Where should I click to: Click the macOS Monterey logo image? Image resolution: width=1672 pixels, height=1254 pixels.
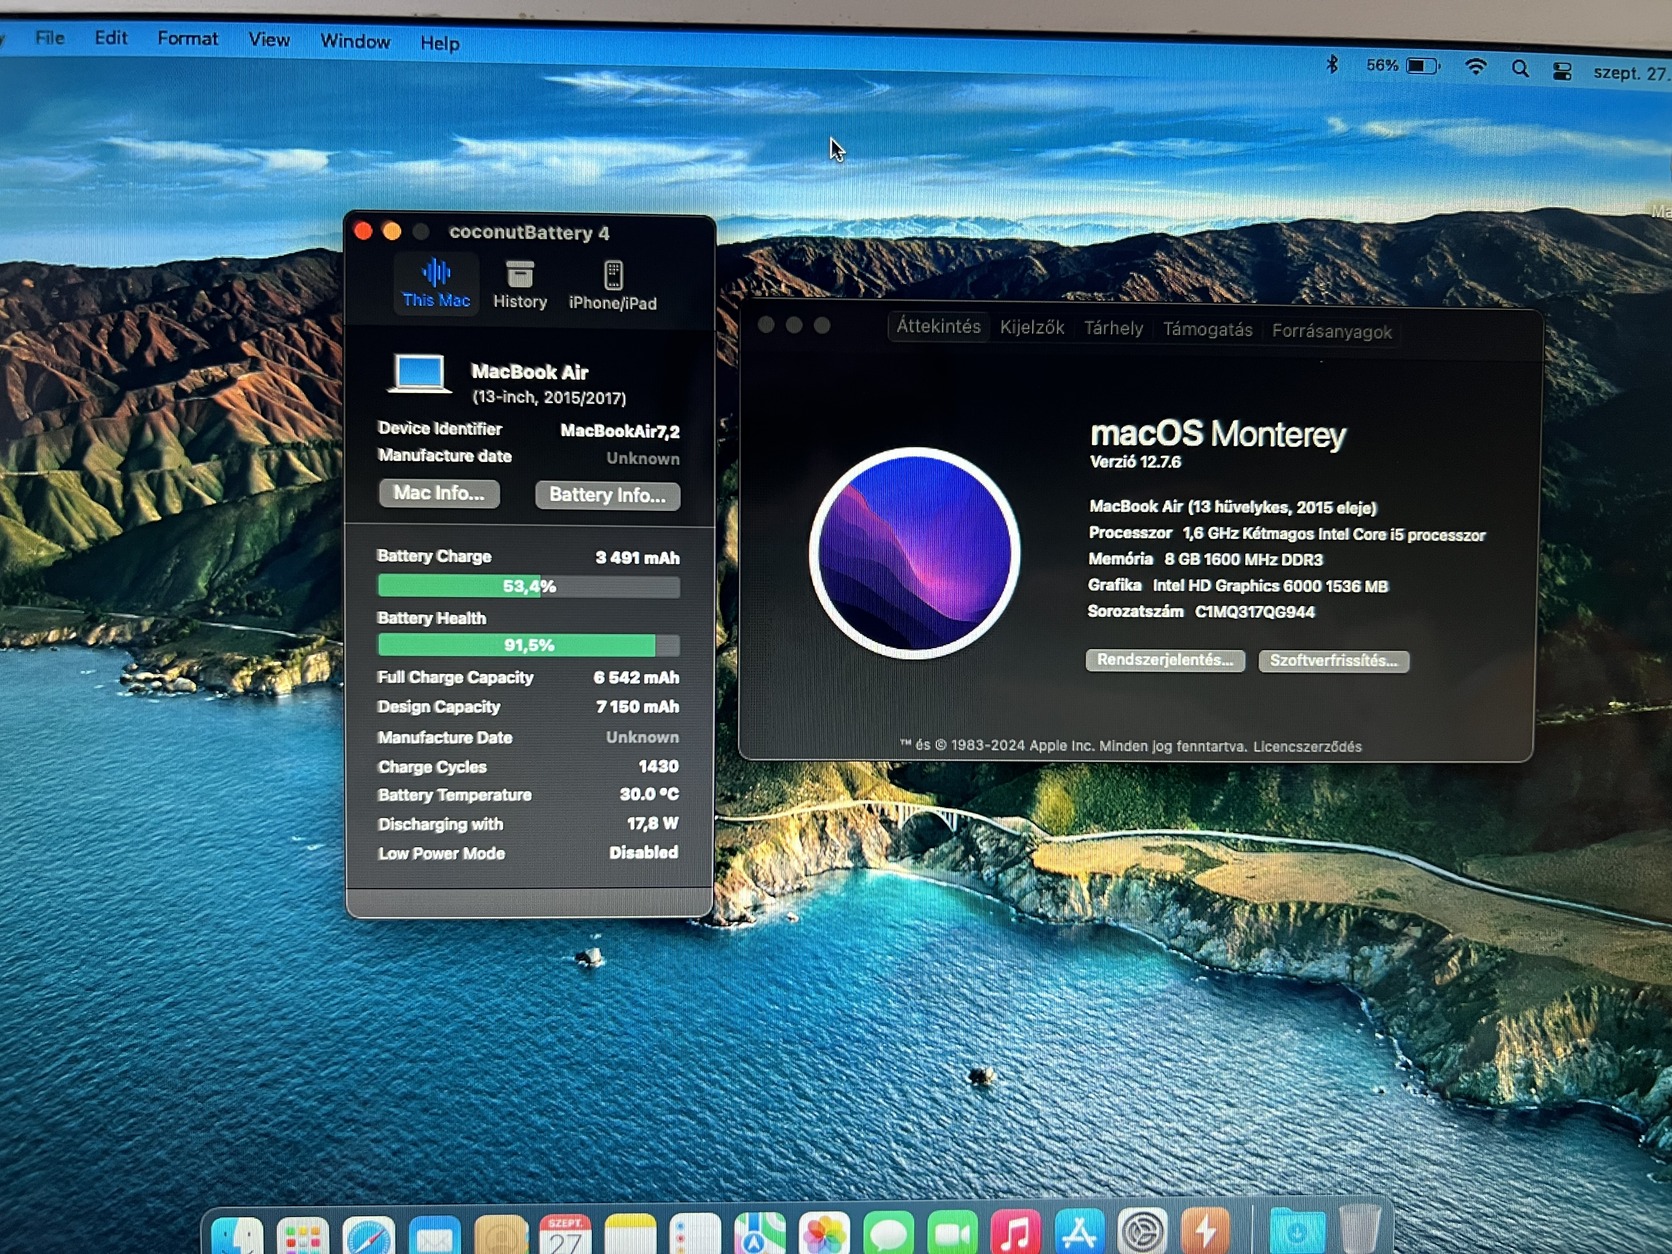pyautogui.click(x=914, y=553)
